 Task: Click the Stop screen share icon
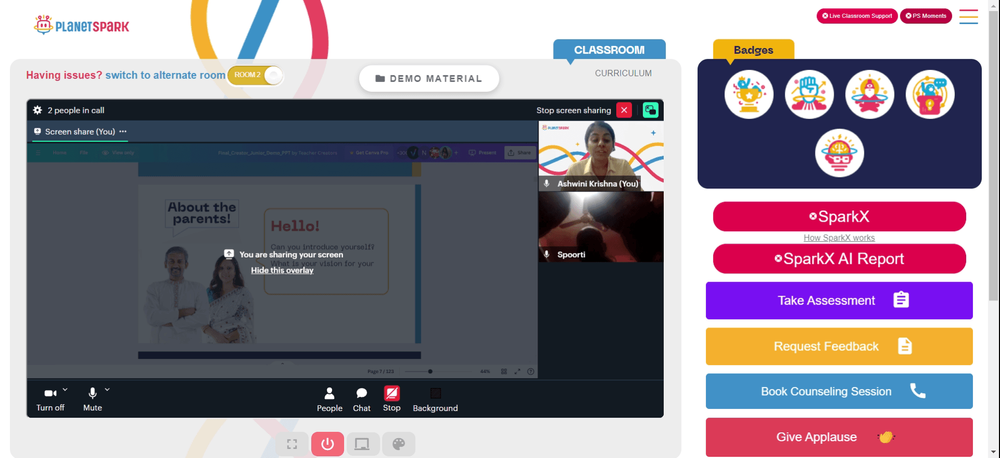tap(392, 394)
